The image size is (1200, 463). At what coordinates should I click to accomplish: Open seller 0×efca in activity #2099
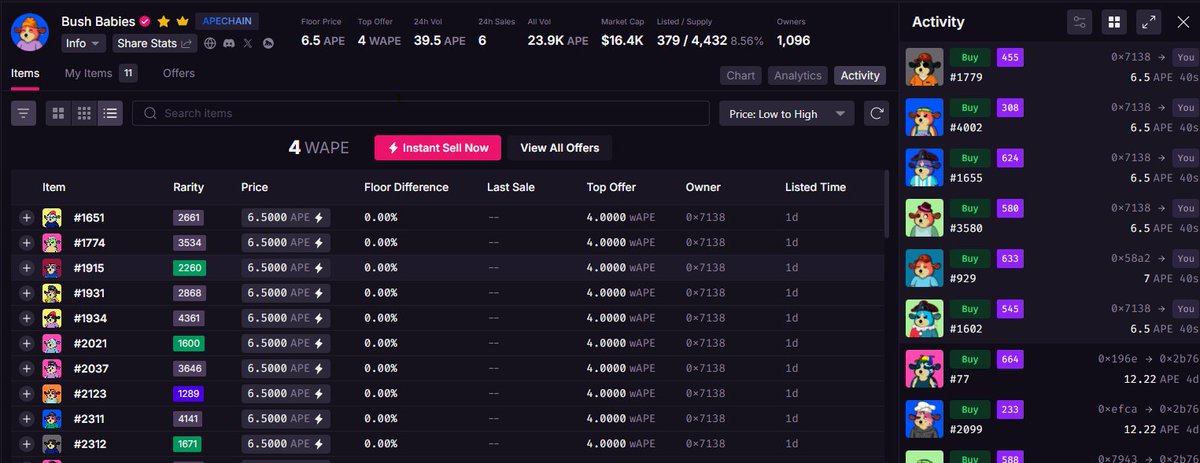point(1117,409)
